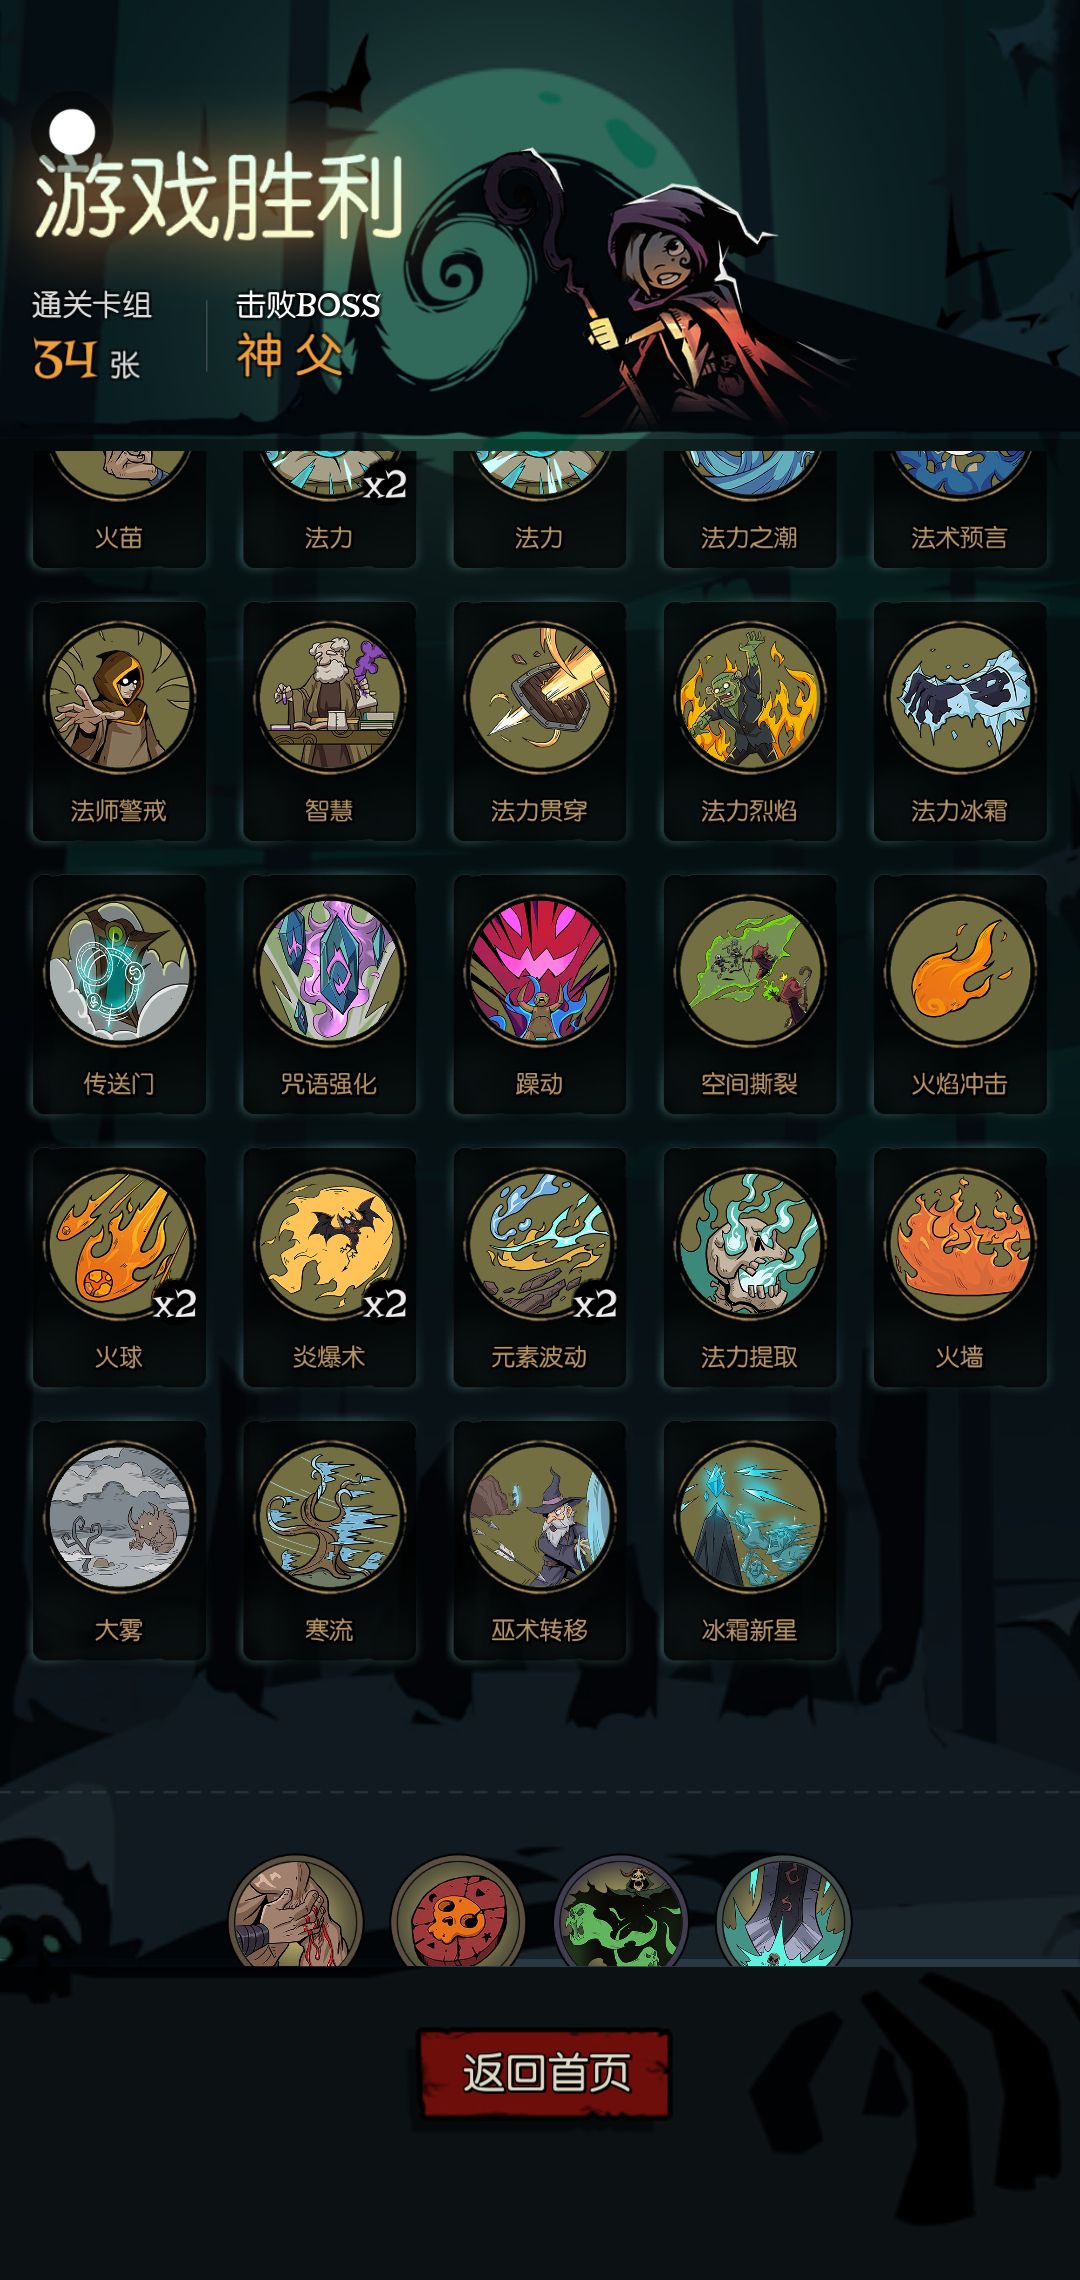Select the red mask relic icon
Screen dimensions: 1080x2280
[x=458, y=1912]
